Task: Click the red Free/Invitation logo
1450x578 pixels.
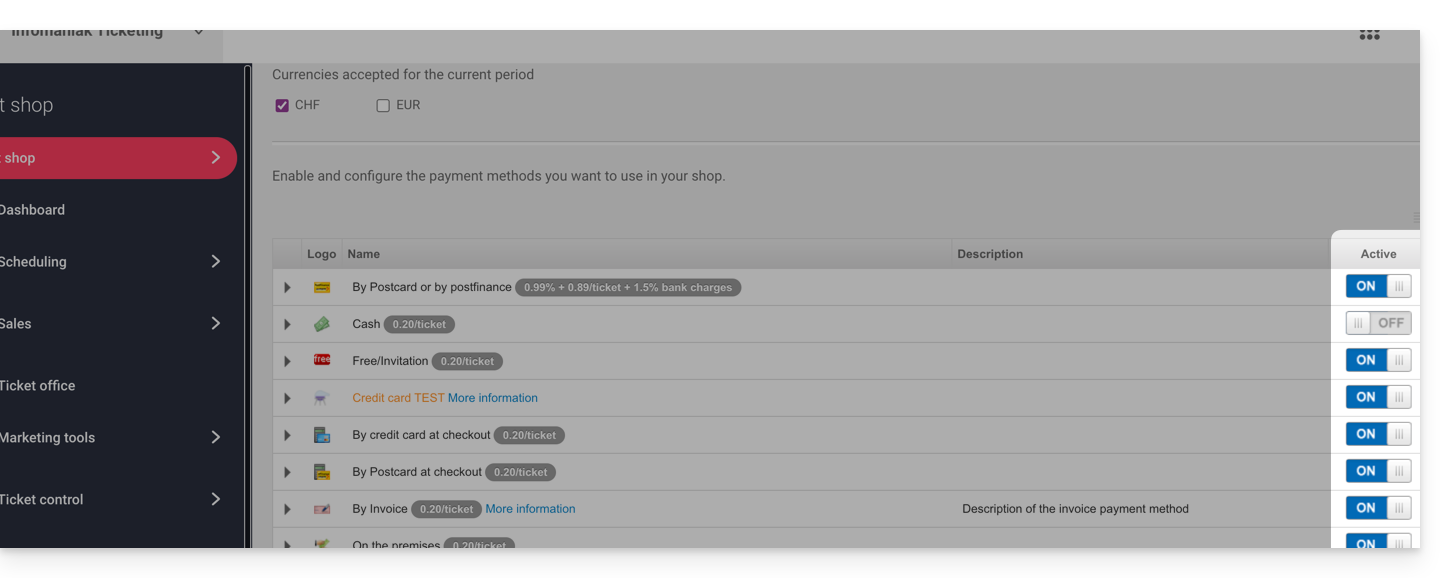Action: pyautogui.click(x=322, y=360)
